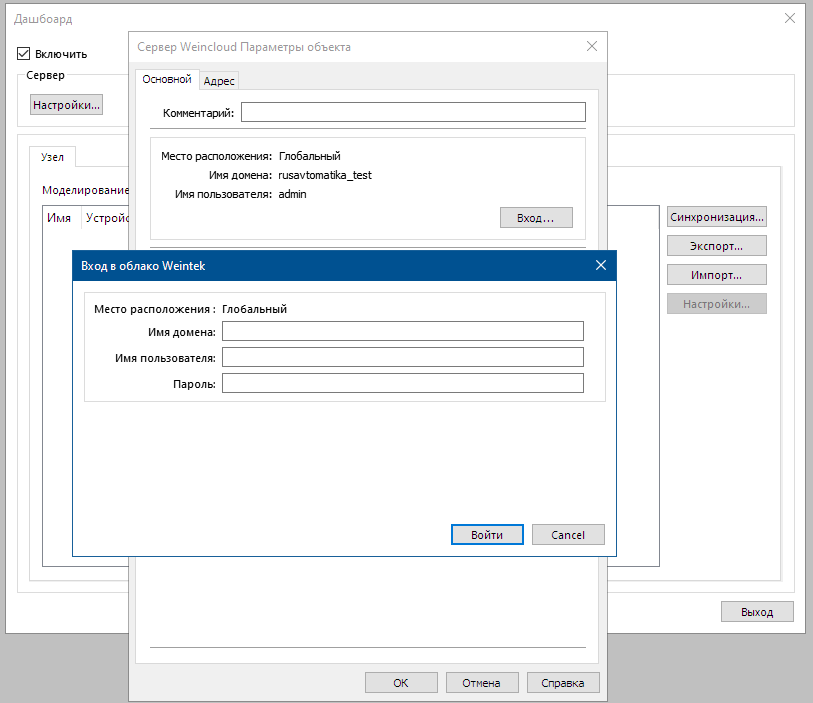Click the Моделирование label in Дашбоард
The height and width of the screenshot is (703, 813).
click(x=85, y=190)
